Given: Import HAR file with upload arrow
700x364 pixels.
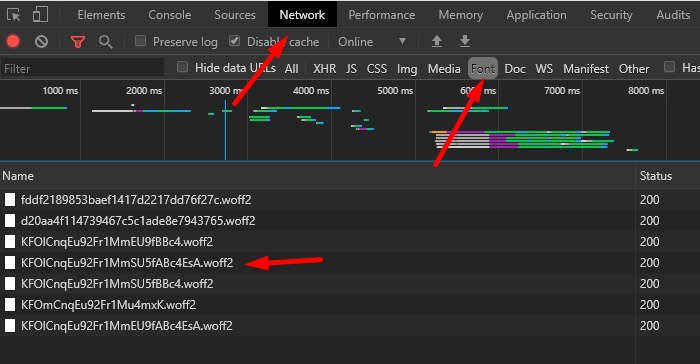Looking at the screenshot, I should pos(437,41).
